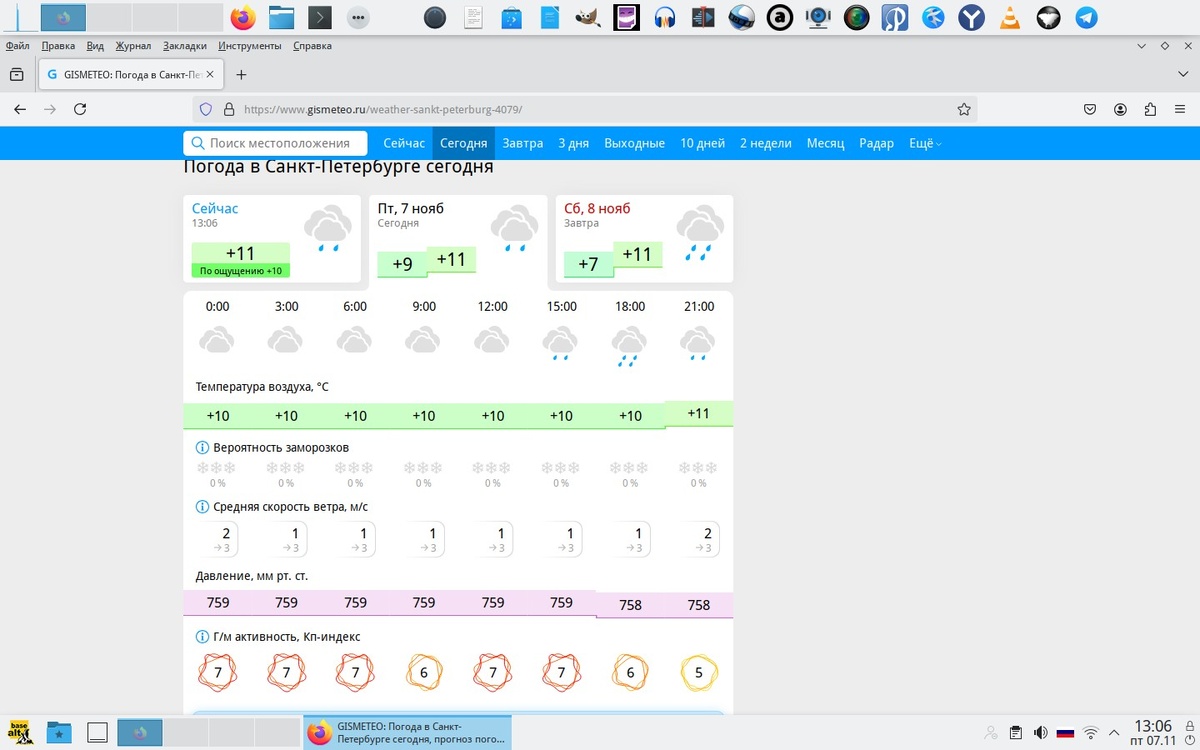Screen dimensions: 1200x750
Task: Activate the Firefox GISMETEO taskbar entry
Action: click(407, 732)
